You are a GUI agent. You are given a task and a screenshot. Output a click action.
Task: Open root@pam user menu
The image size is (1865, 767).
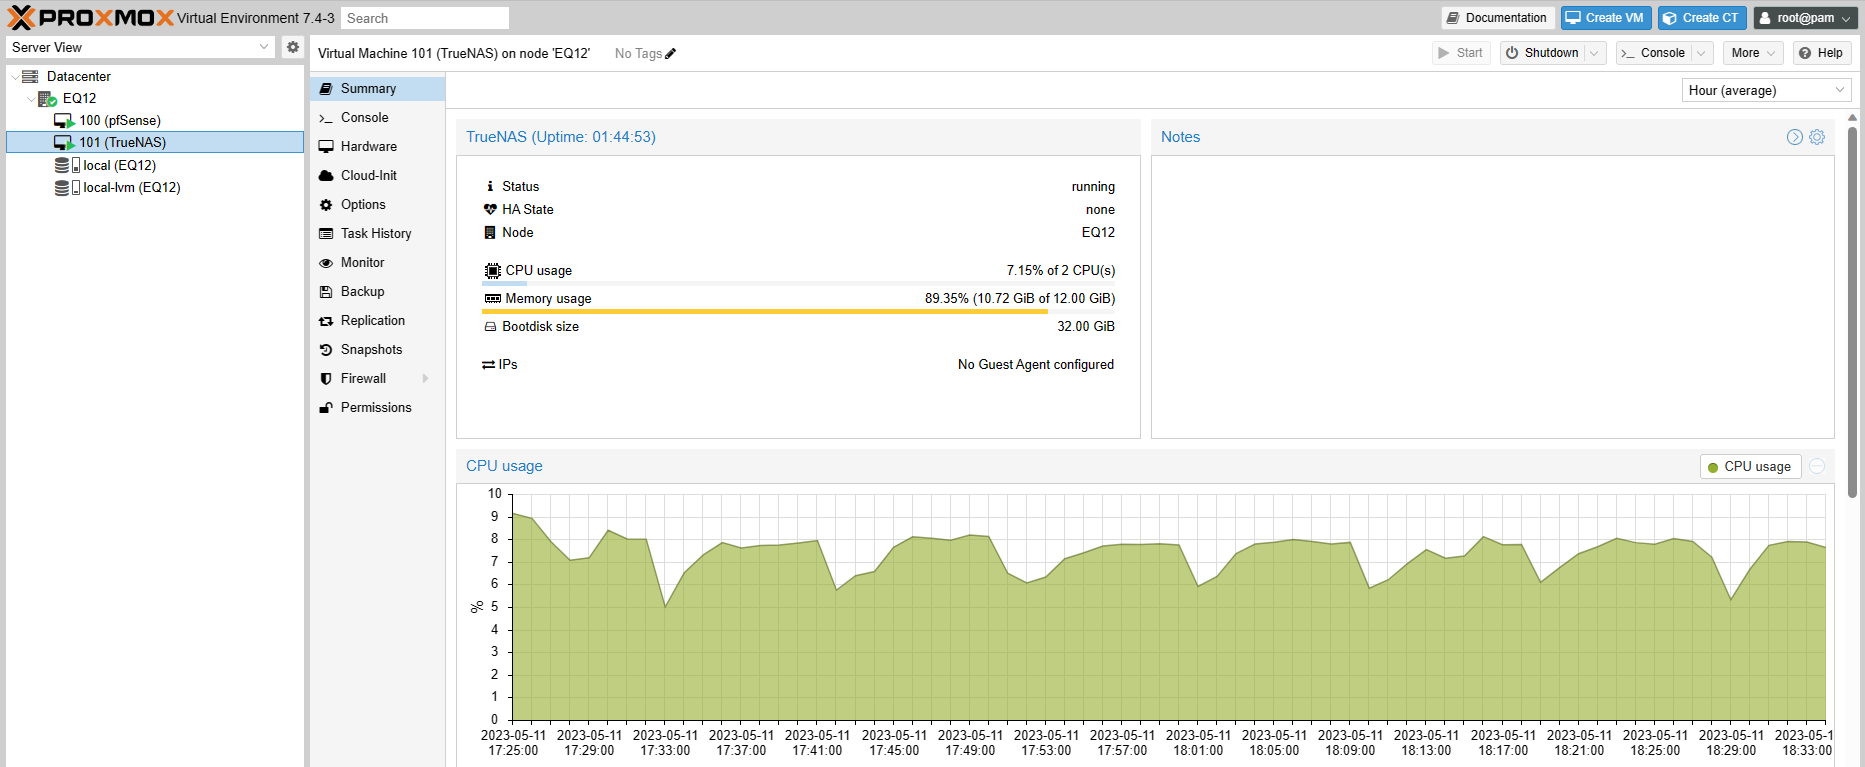(x=1805, y=18)
